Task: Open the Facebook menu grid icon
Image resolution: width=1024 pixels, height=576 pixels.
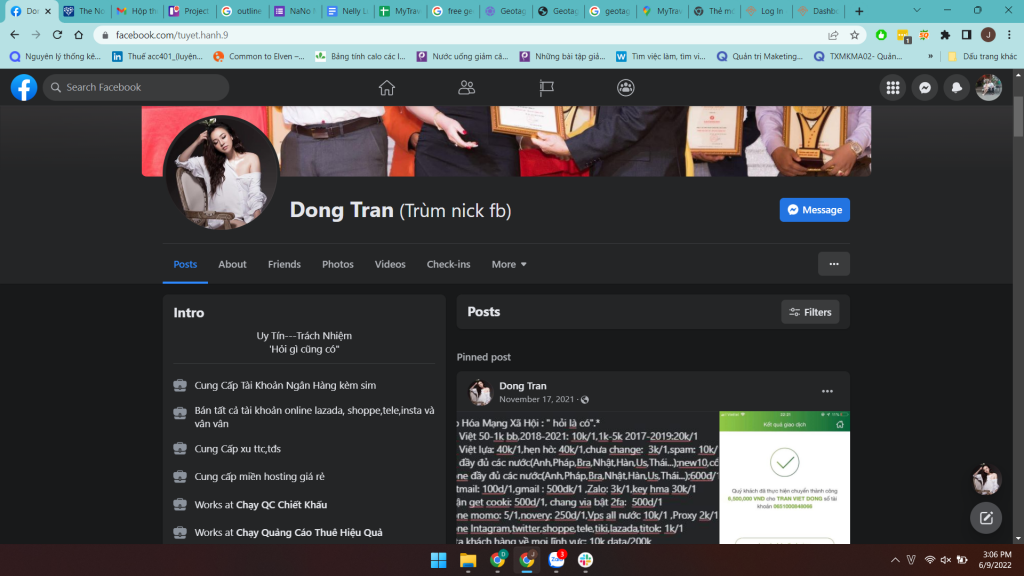Action: pyautogui.click(x=893, y=88)
